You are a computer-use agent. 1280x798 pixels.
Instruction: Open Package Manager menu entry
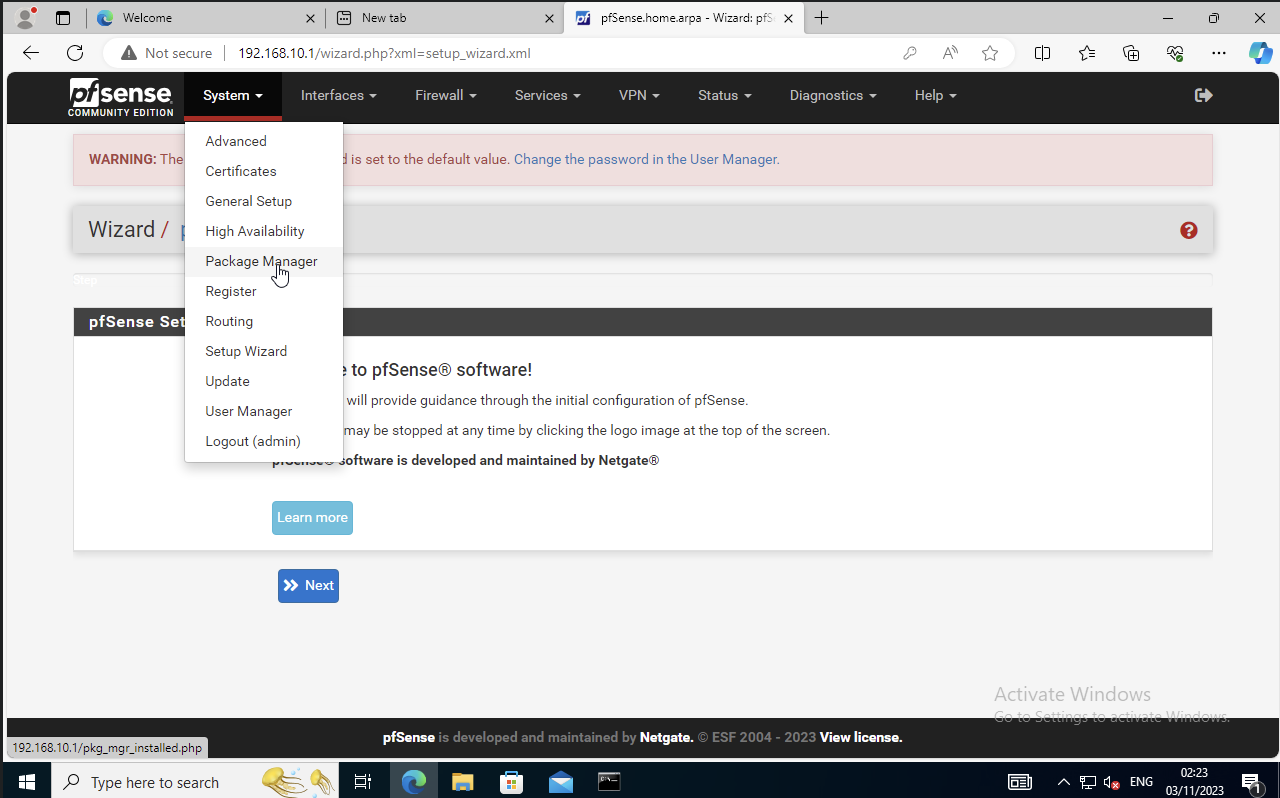point(264,261)
